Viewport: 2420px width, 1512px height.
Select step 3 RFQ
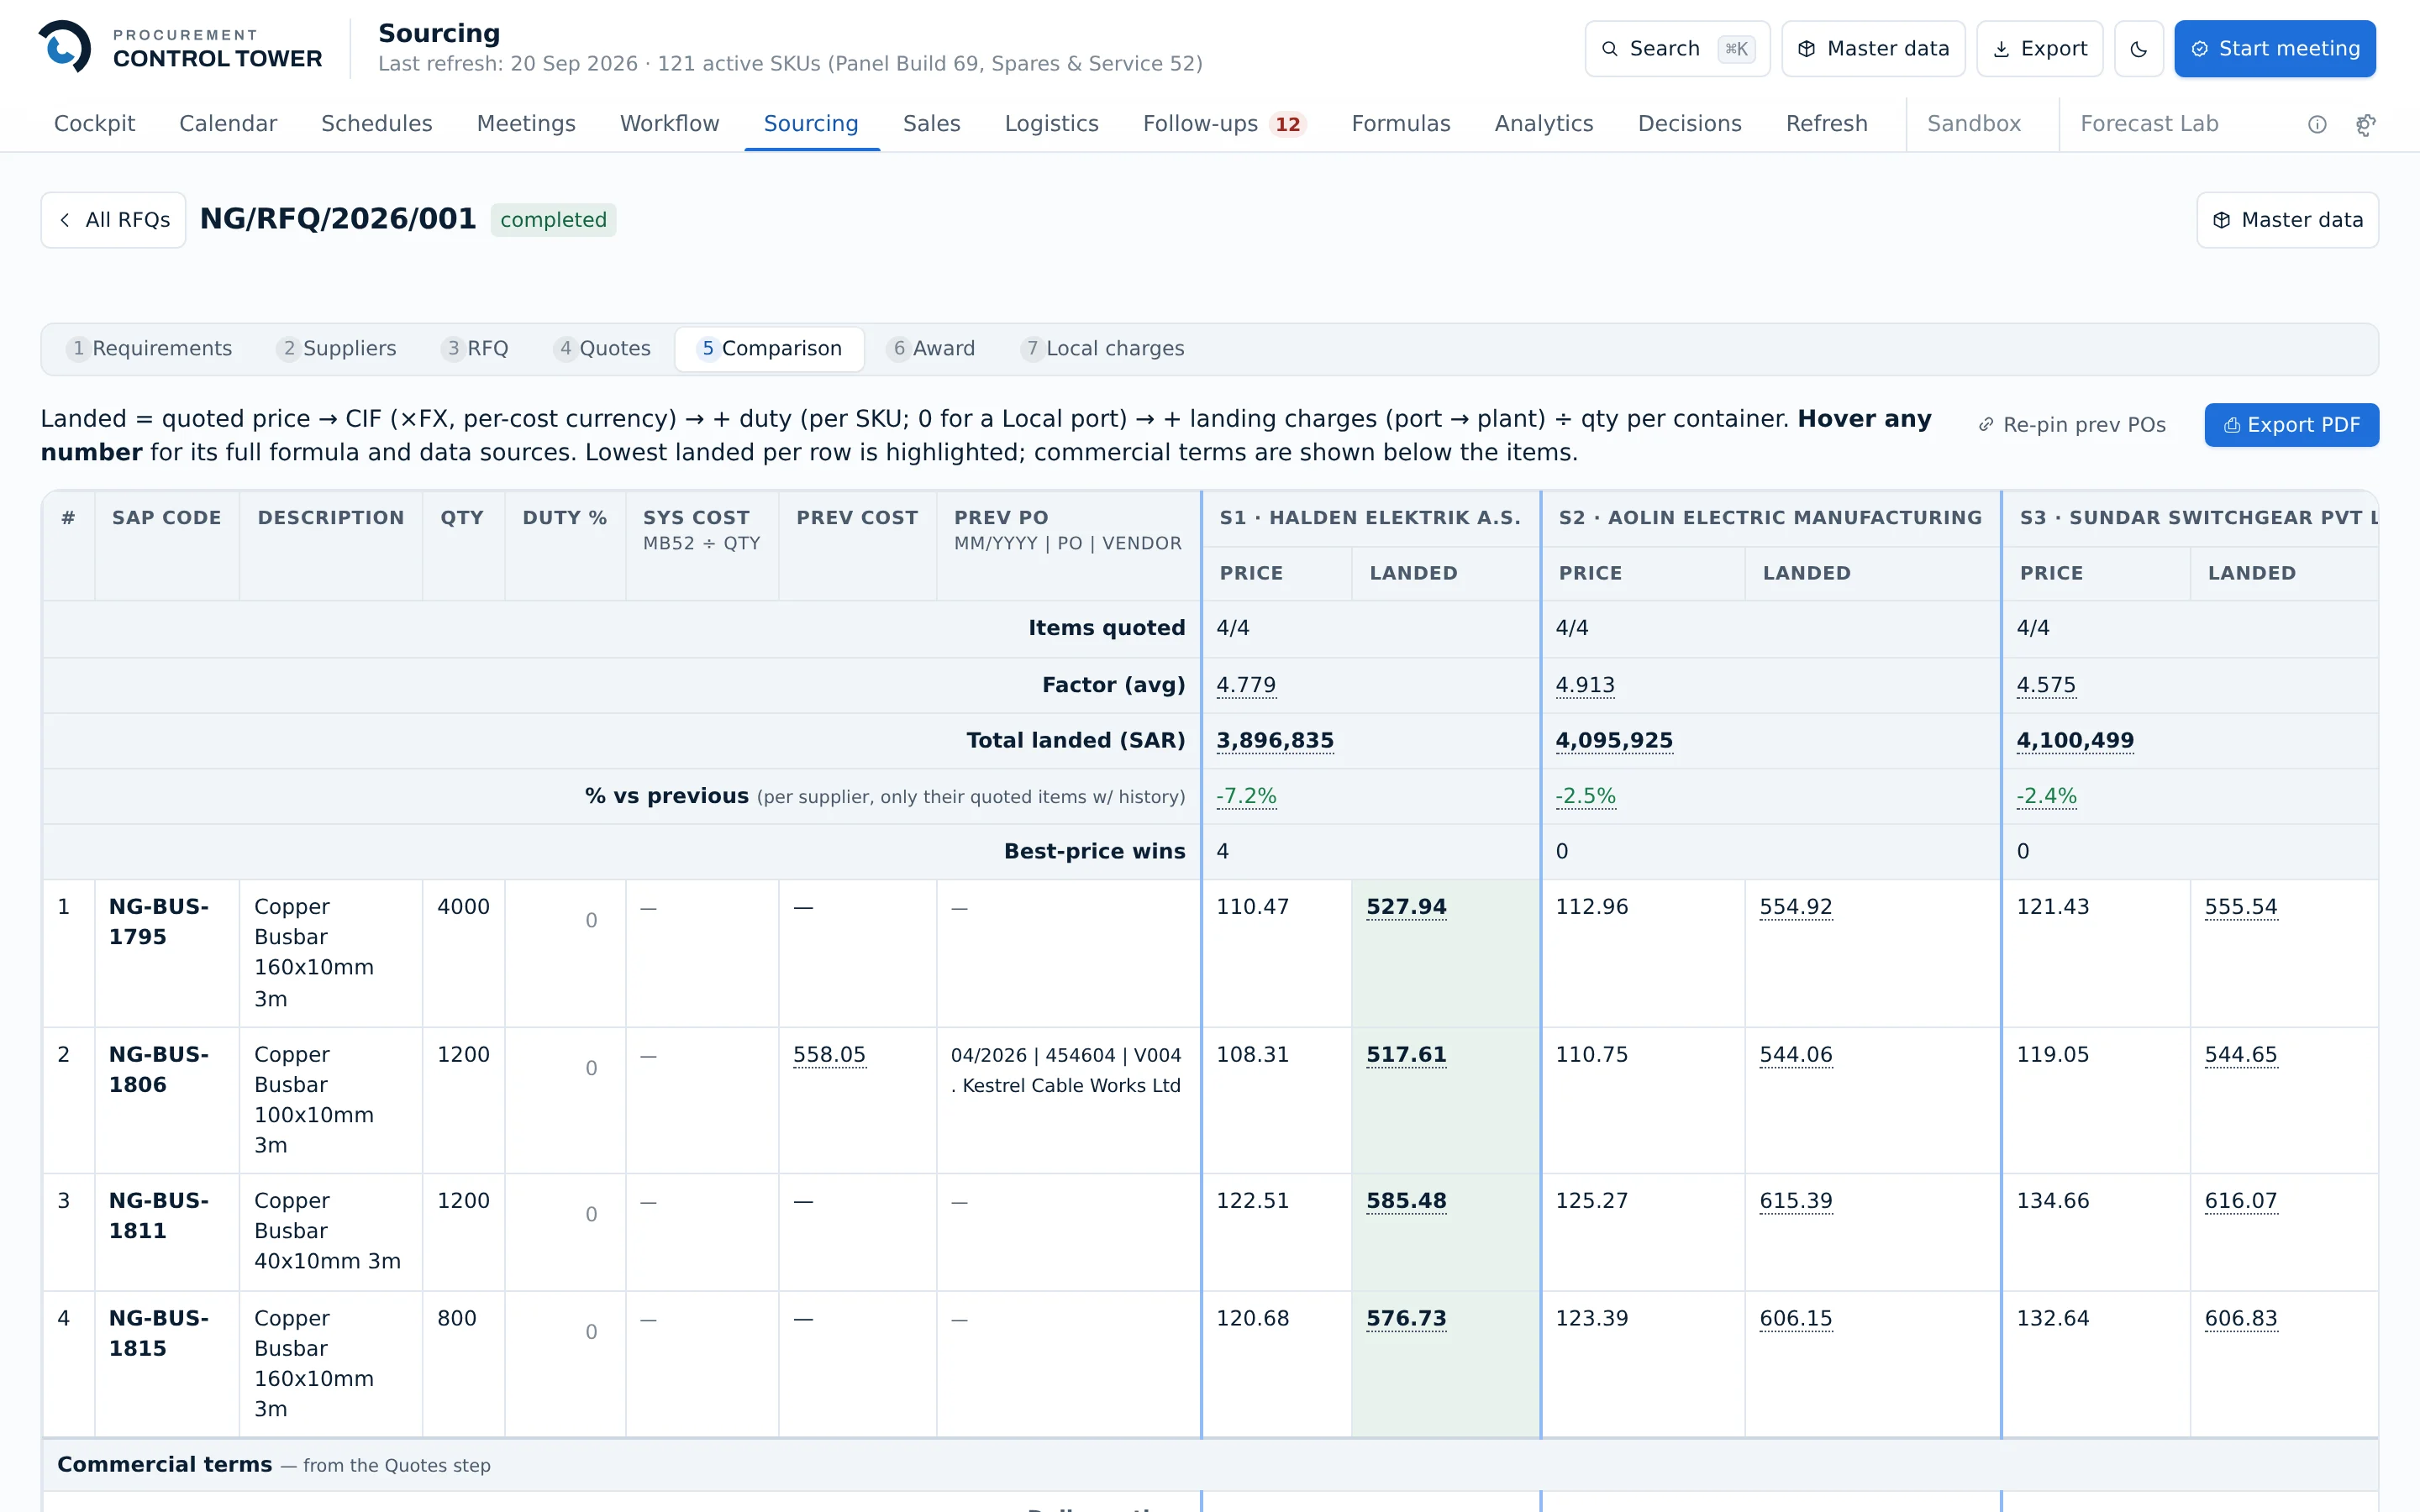pos(476,349)
